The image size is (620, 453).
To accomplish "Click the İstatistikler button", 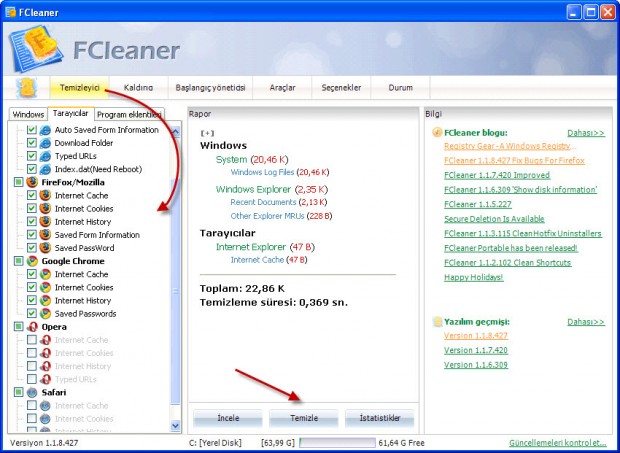I will point(380,418).
